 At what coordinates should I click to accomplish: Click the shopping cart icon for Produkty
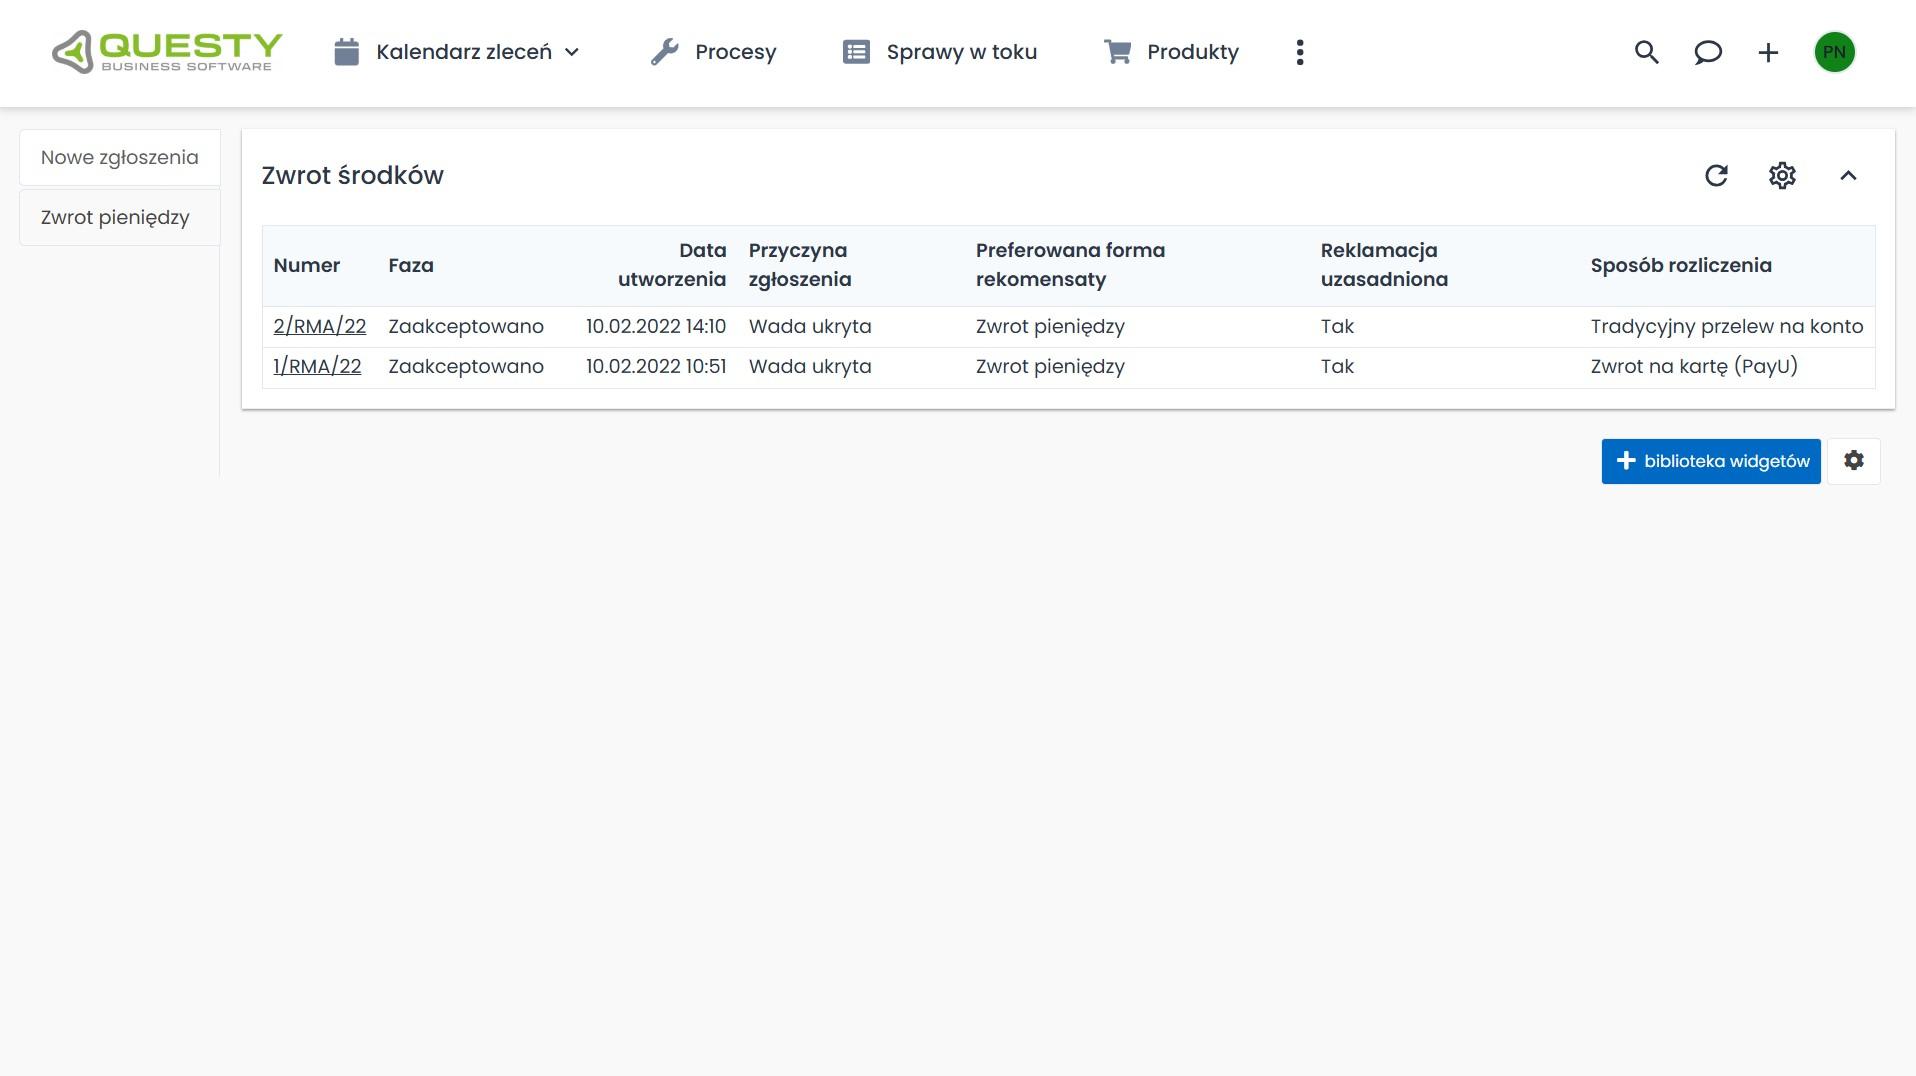pos(1118,52)
